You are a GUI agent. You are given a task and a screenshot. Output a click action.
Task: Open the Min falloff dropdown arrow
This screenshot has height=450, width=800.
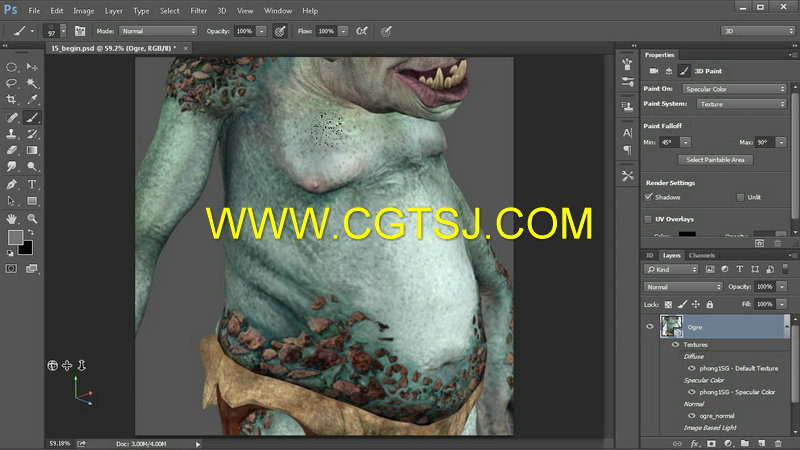tap(686, 142)
